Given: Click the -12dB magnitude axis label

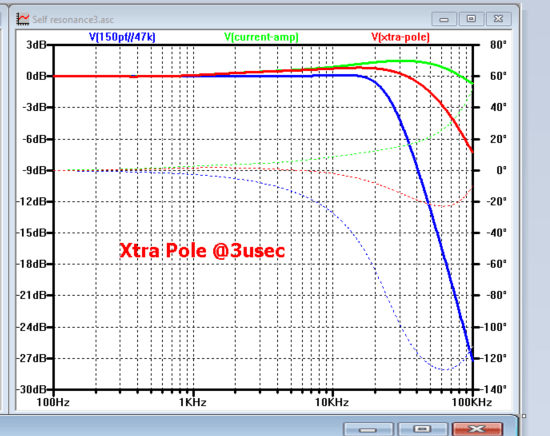Looking at the screenshot, I should [x=32, y=202].
